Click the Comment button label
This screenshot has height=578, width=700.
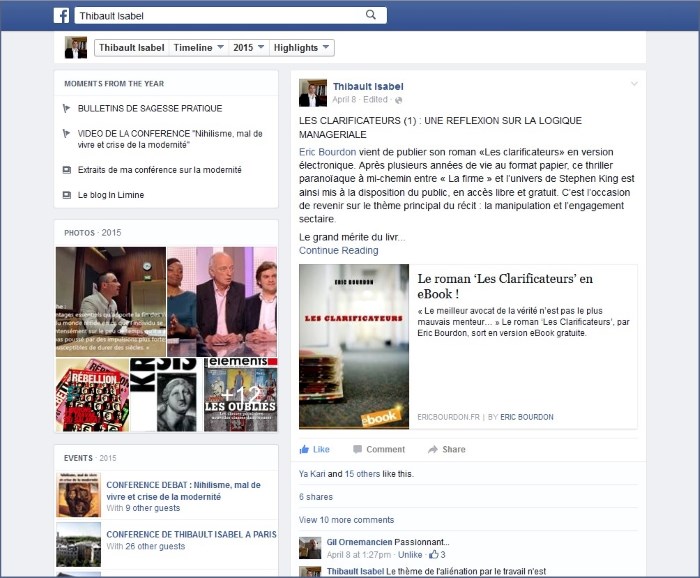click(x=385, y=449)
